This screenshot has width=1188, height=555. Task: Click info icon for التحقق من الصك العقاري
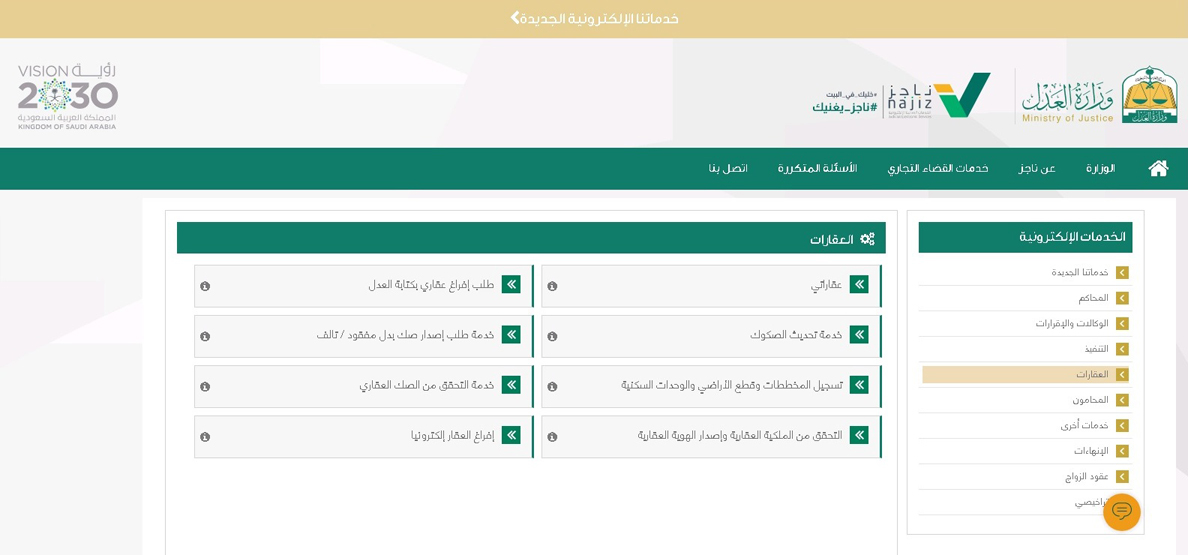205,387
